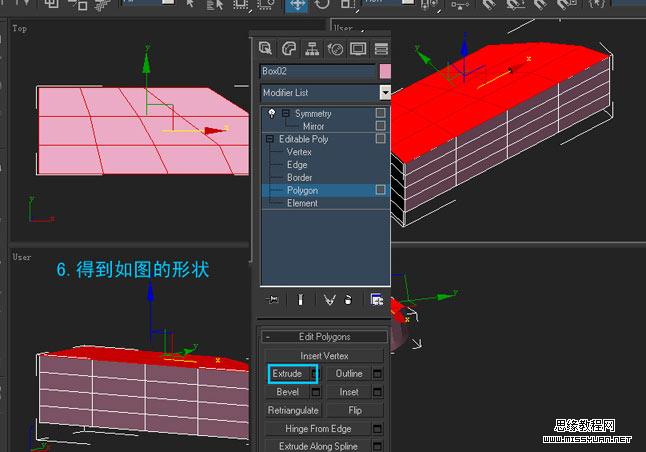Toggle Show End Result icon
This screenshot has width=646, height=452.
click(300, 300)
